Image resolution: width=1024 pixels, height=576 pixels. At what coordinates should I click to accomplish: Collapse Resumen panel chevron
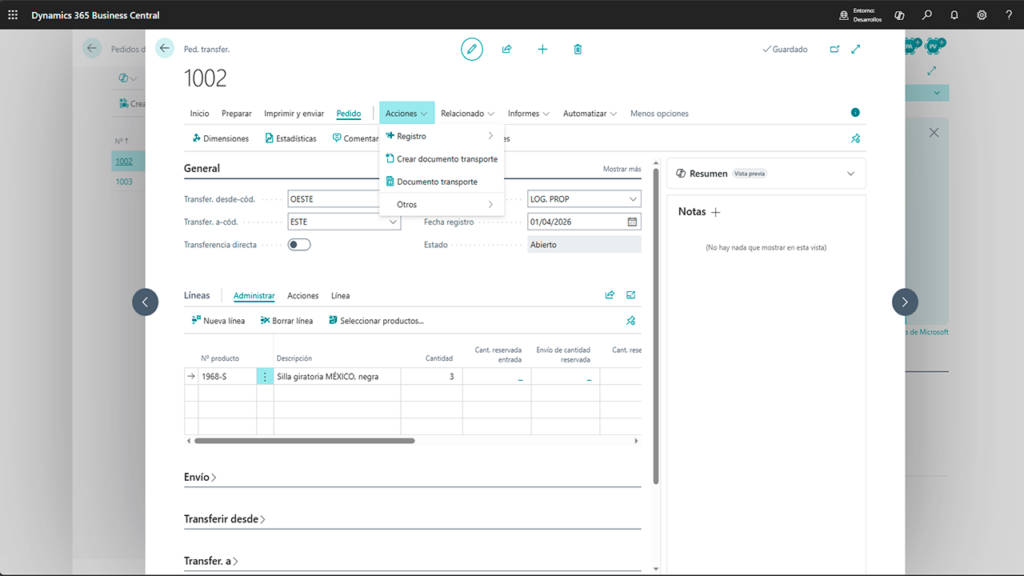click(850, 174)
